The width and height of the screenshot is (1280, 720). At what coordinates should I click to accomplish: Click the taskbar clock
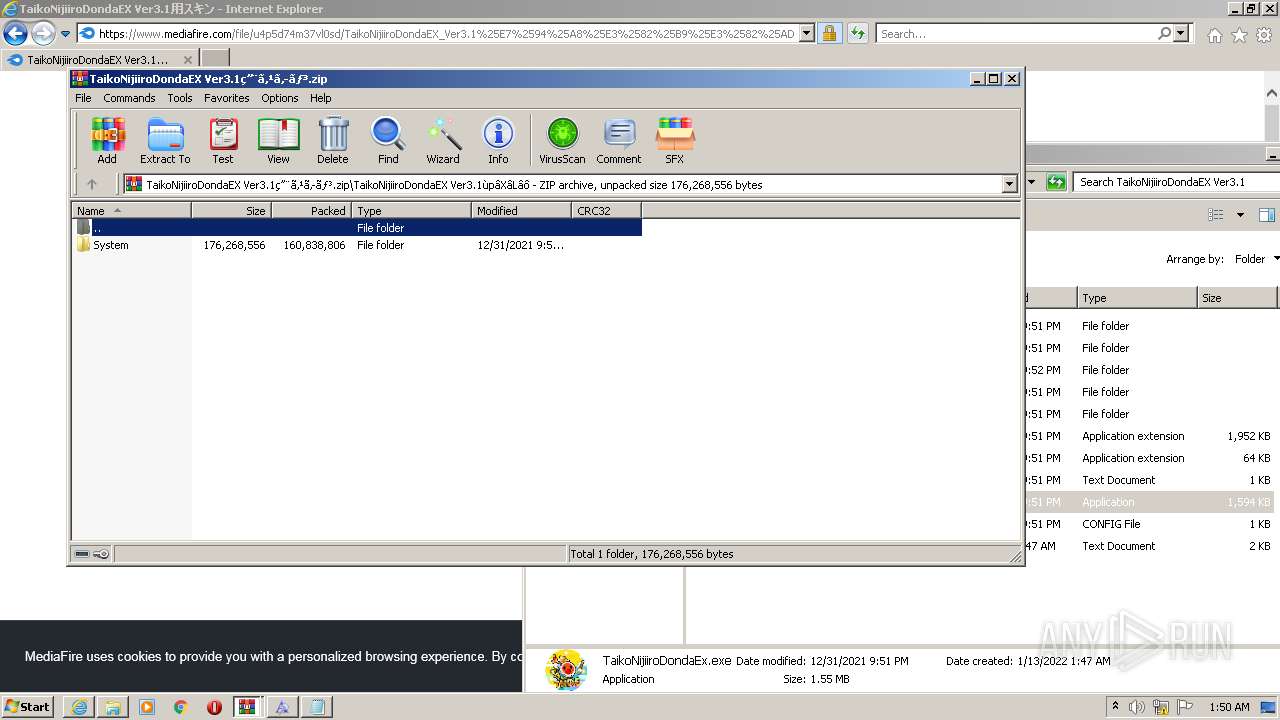[x=1229, y=707]
